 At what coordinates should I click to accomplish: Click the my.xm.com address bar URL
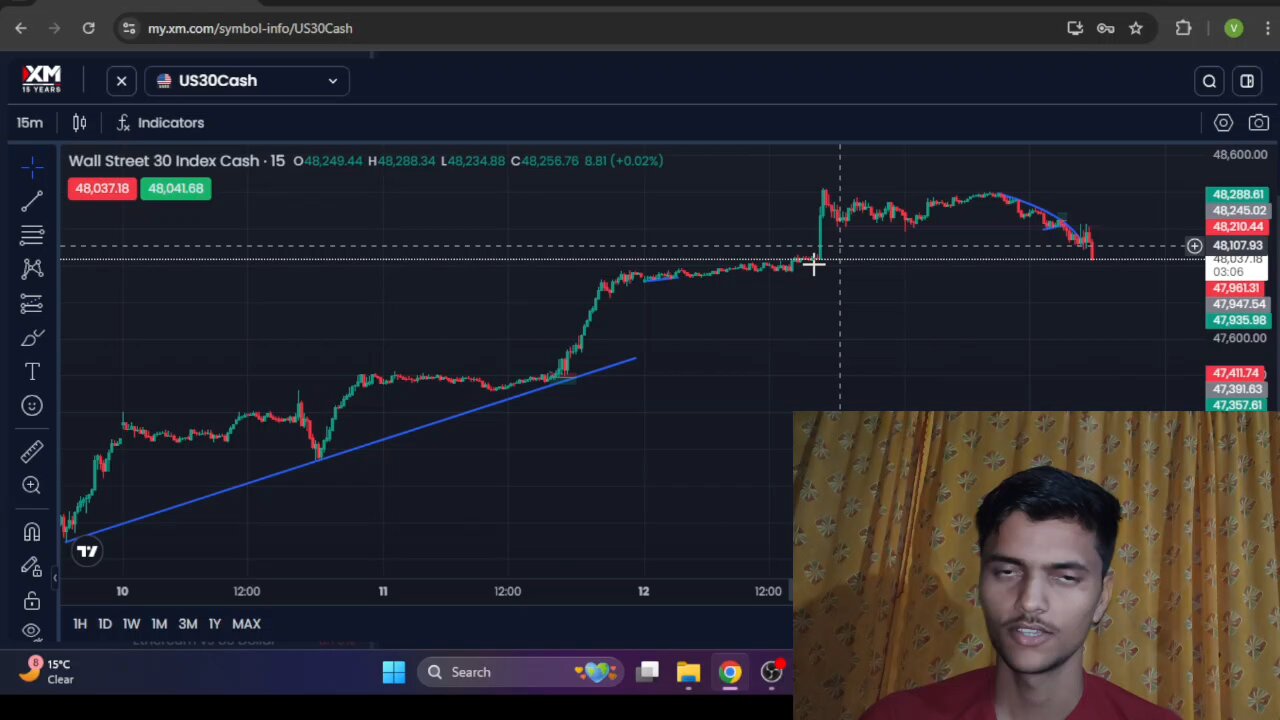coord(250,28)
